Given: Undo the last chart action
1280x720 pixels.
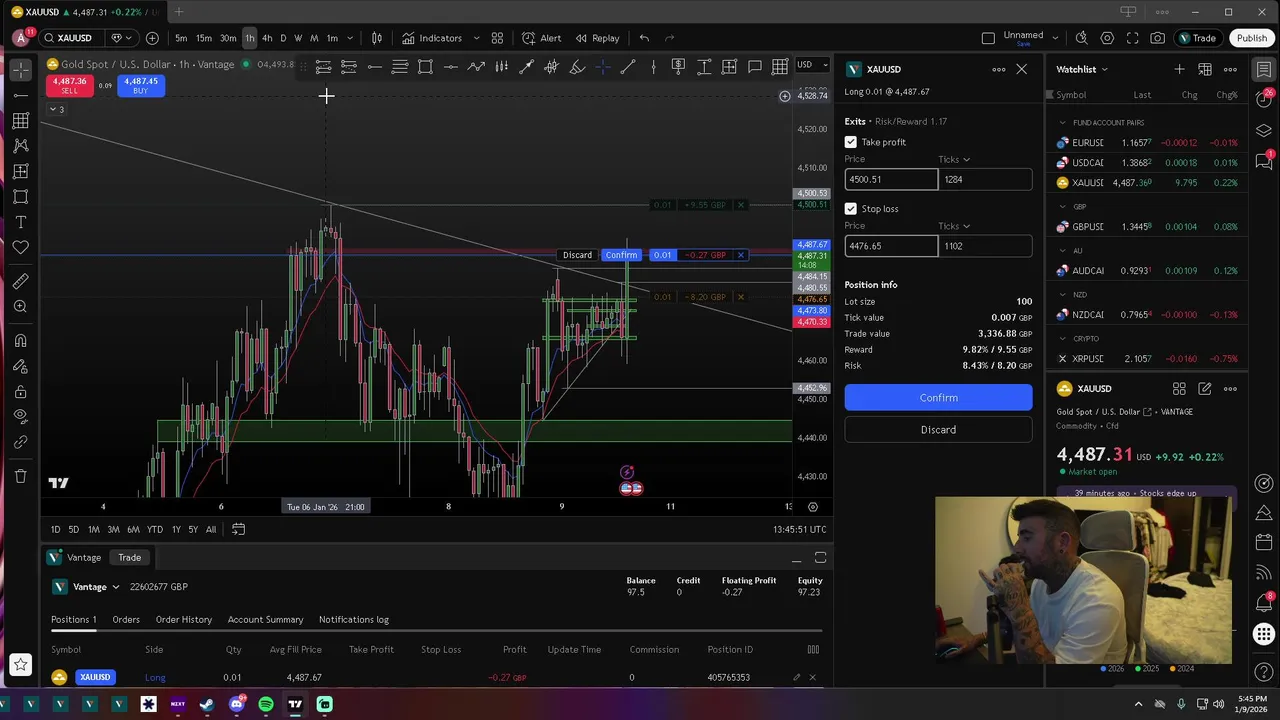Looking at the screenshot, I should coord(644,38).
